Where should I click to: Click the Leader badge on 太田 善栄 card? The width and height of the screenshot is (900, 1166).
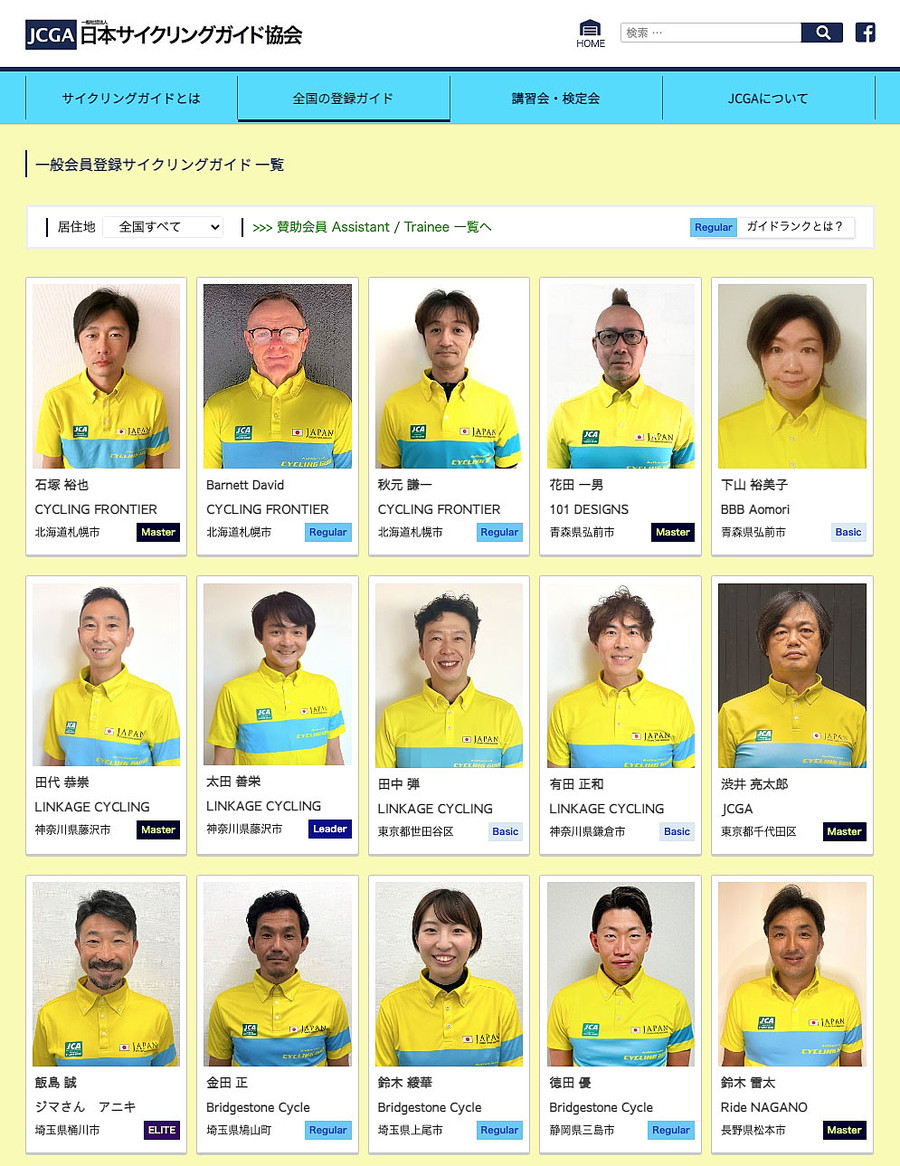point(330,829)
